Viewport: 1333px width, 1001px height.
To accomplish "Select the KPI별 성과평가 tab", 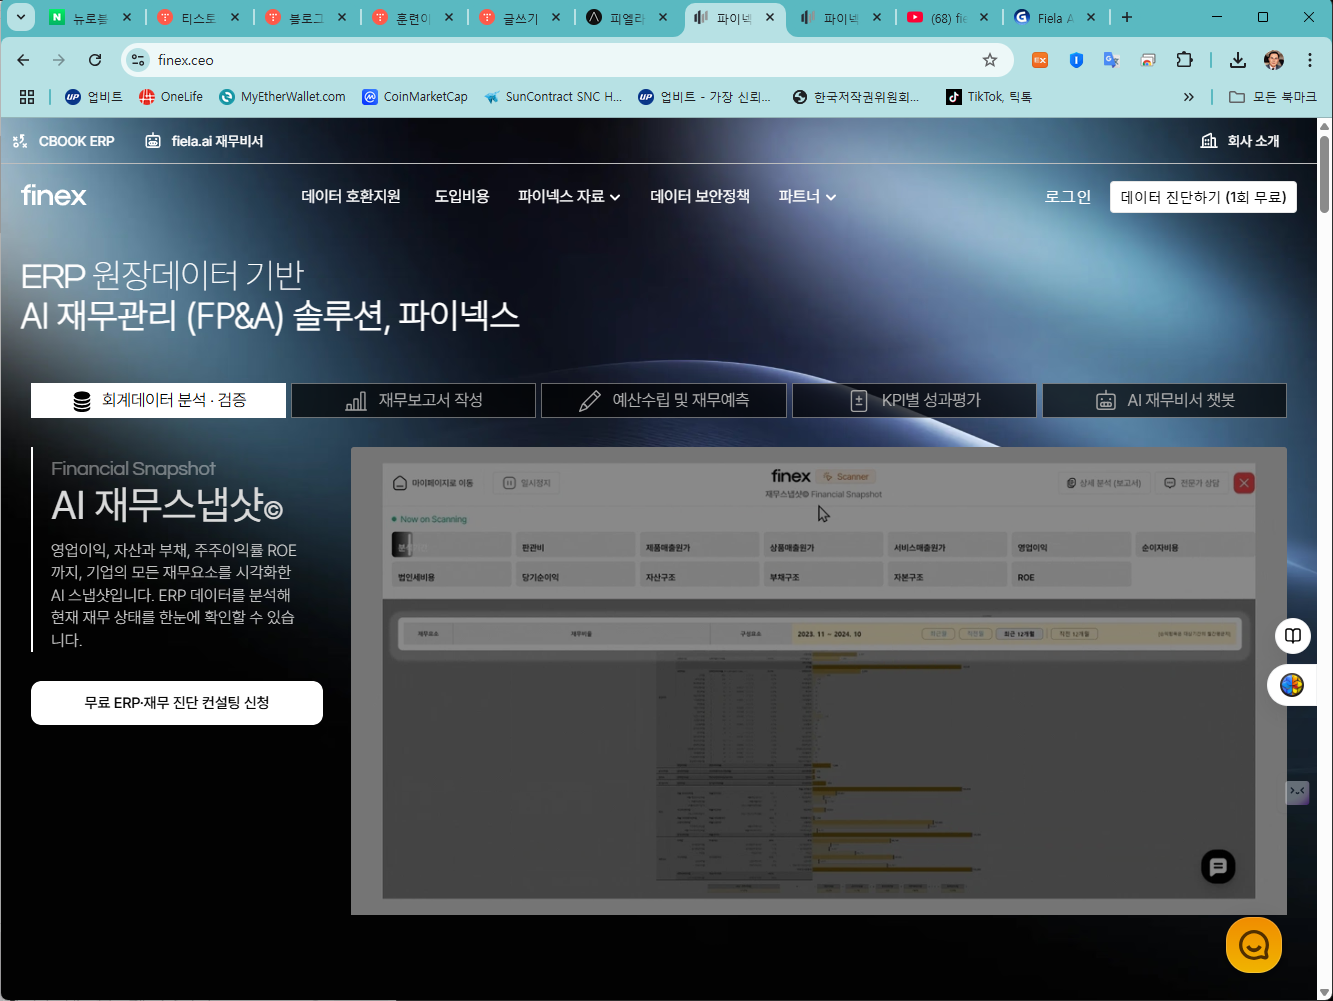I will (914, 400).
